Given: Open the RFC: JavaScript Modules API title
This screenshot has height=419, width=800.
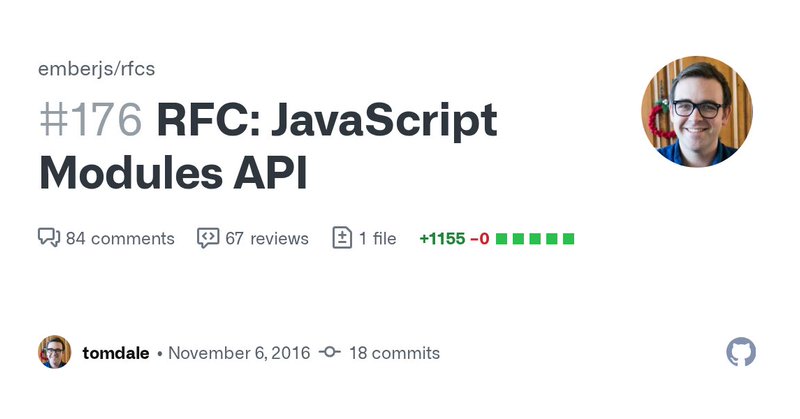Looking at the screenshot, I should click(268, 146).
